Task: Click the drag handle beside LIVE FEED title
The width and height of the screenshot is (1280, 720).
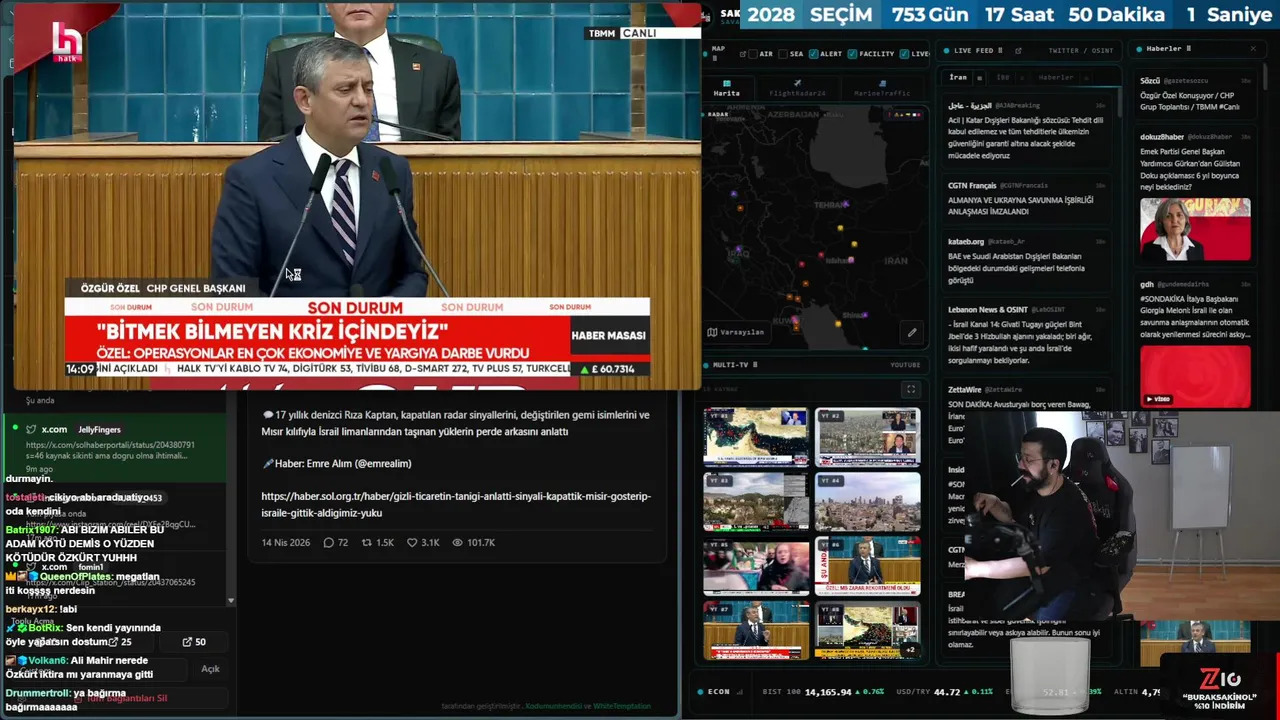Action: coord(1001,50)
